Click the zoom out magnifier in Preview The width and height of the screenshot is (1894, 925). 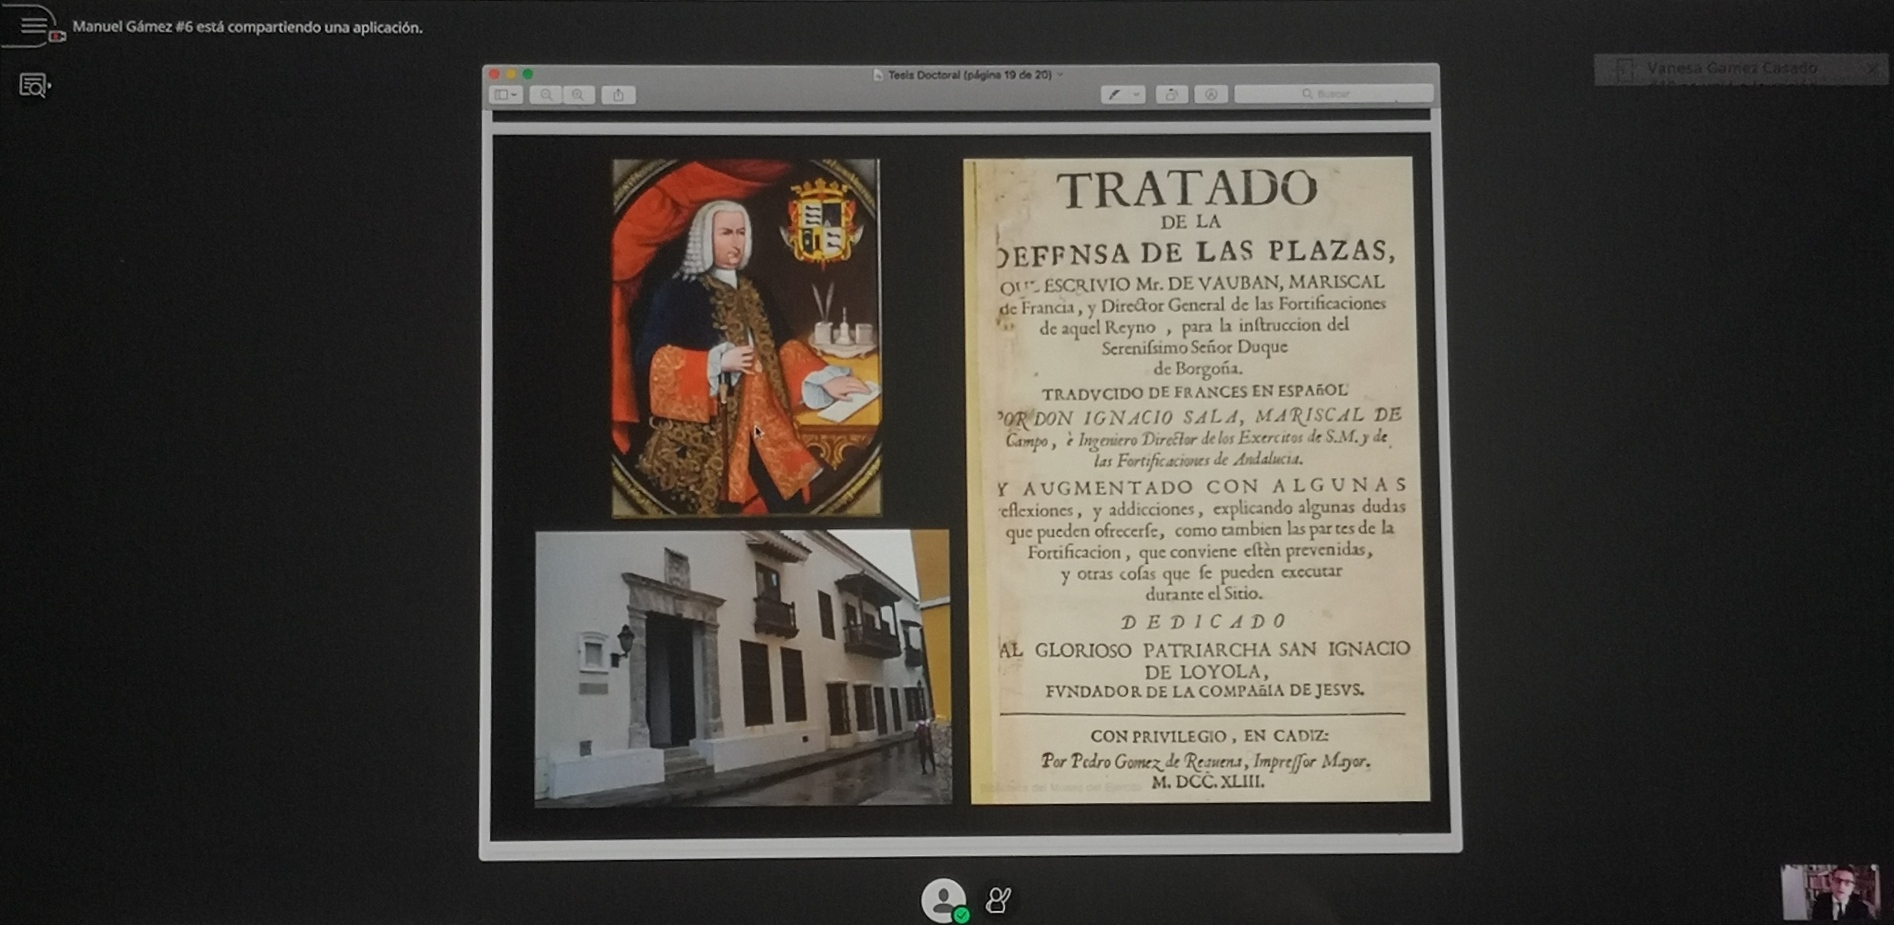(x=546, y=94)
